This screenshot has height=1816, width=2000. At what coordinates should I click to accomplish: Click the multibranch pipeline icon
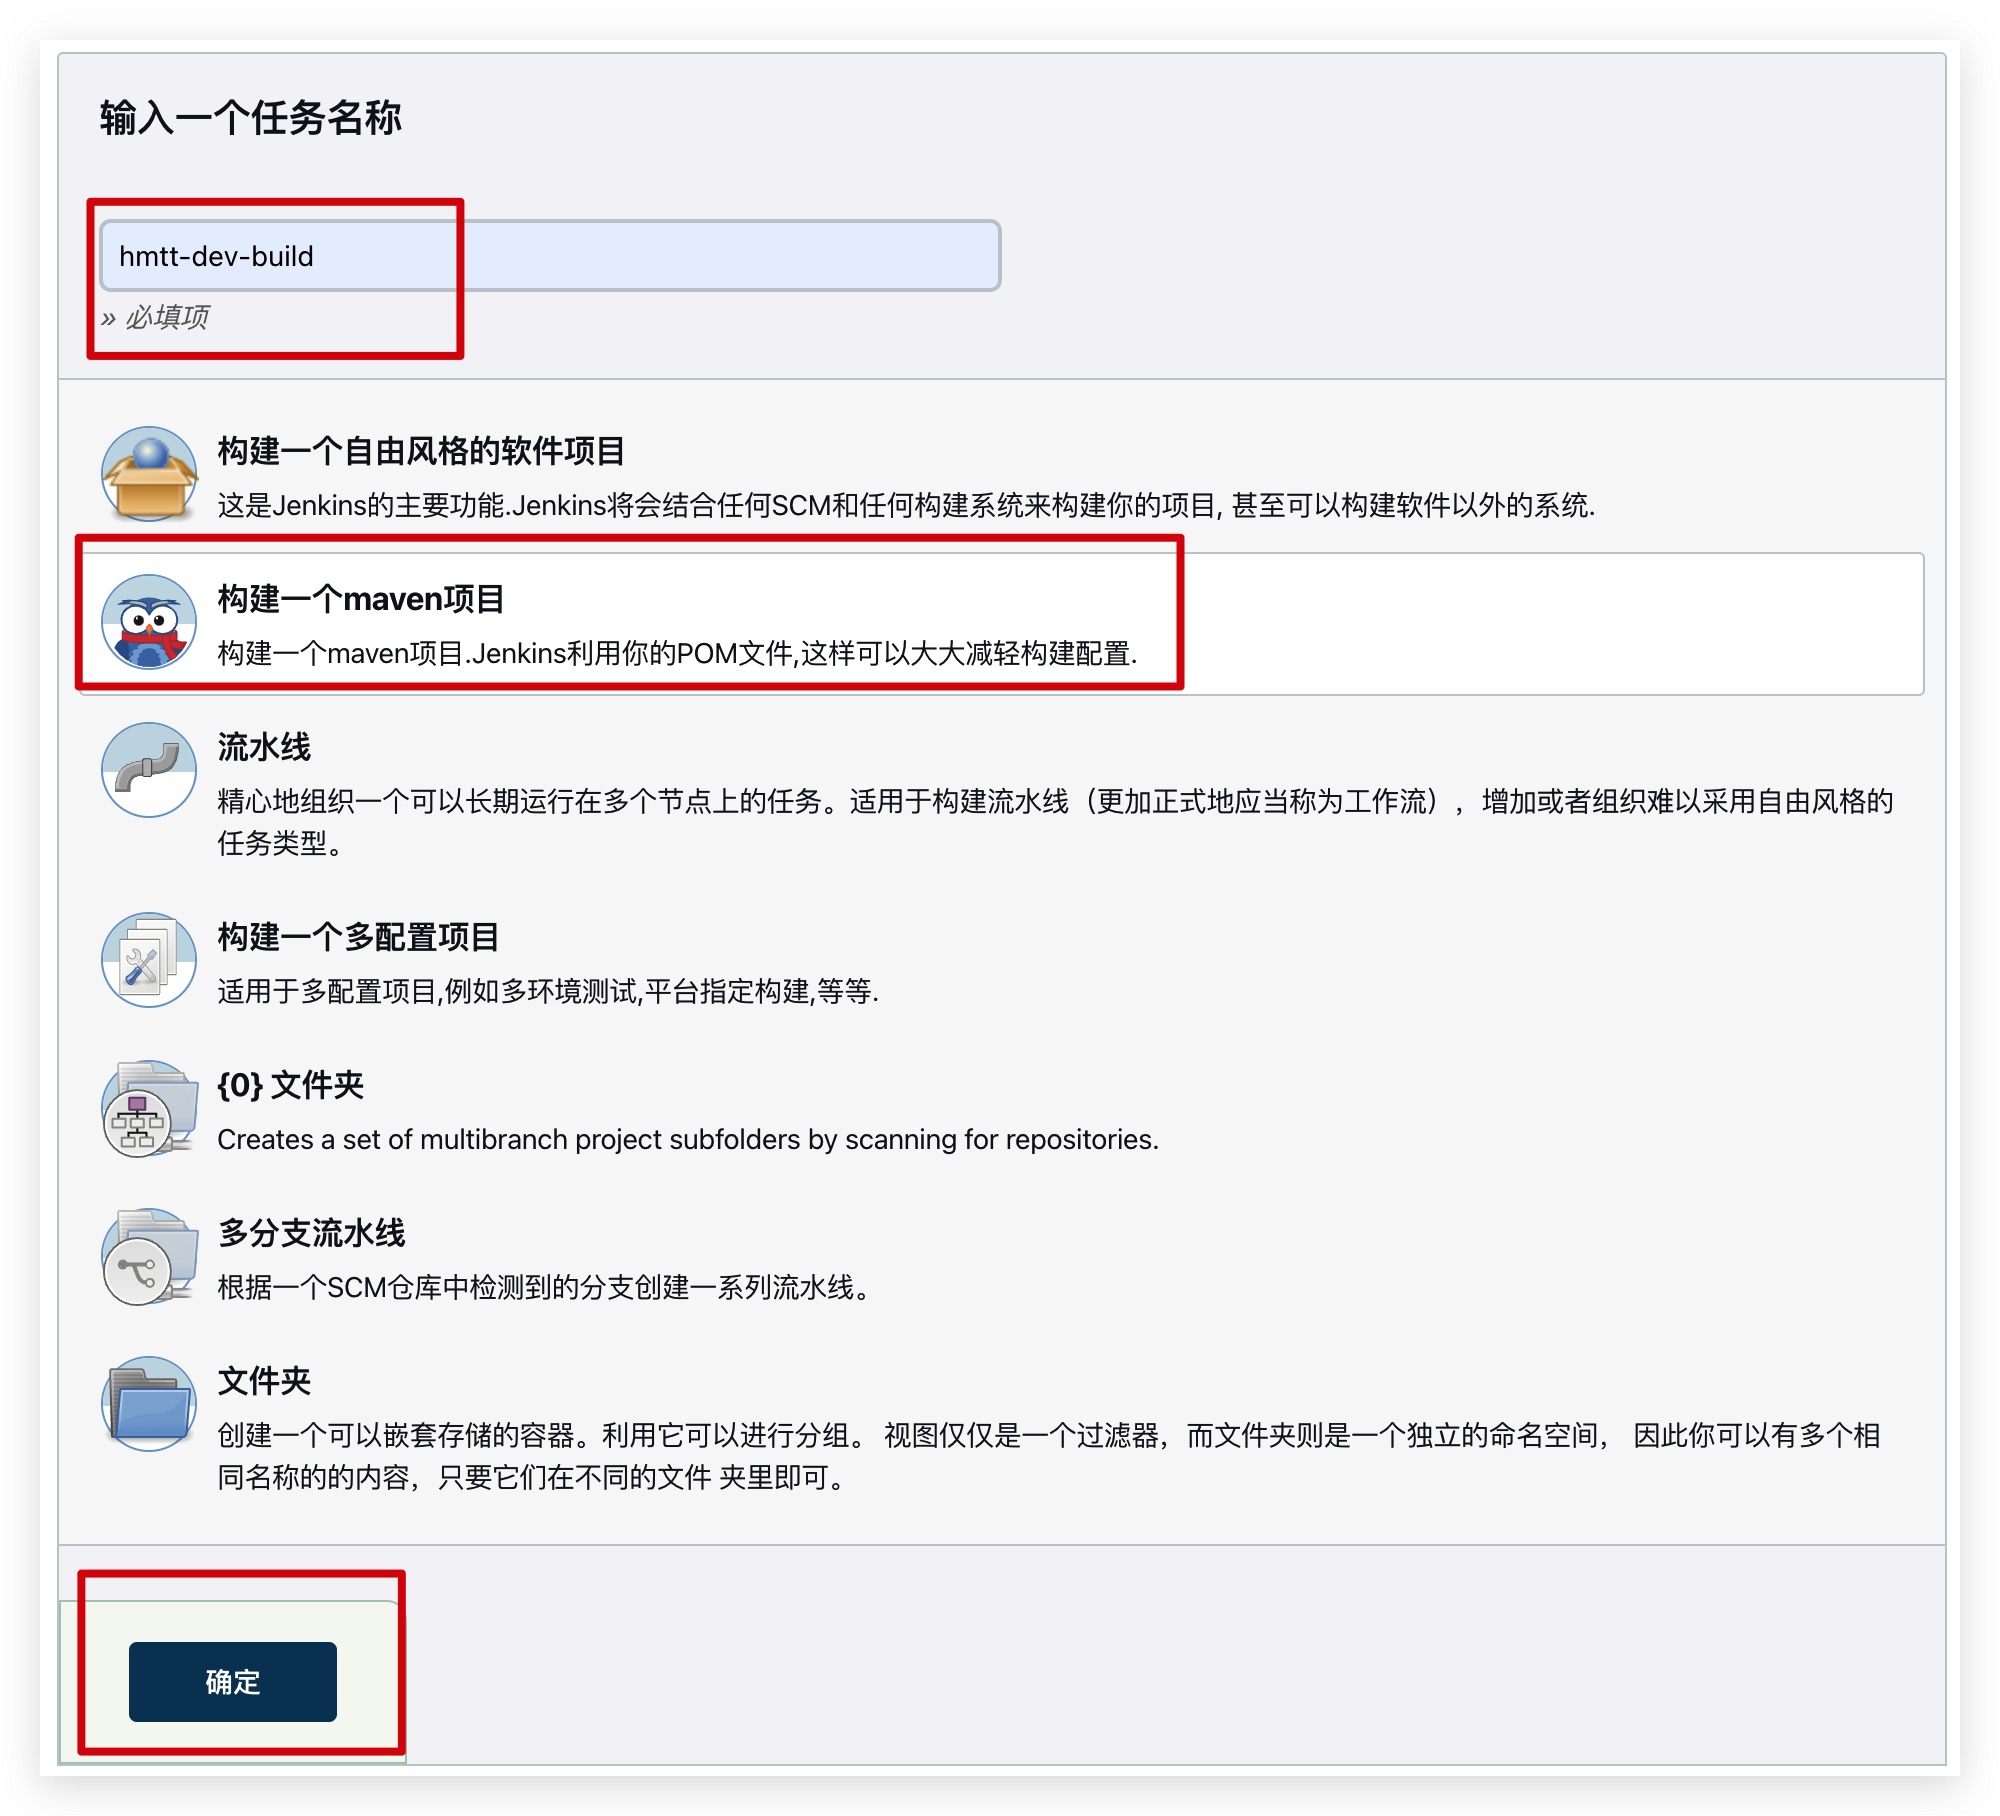click(149, 1256)
